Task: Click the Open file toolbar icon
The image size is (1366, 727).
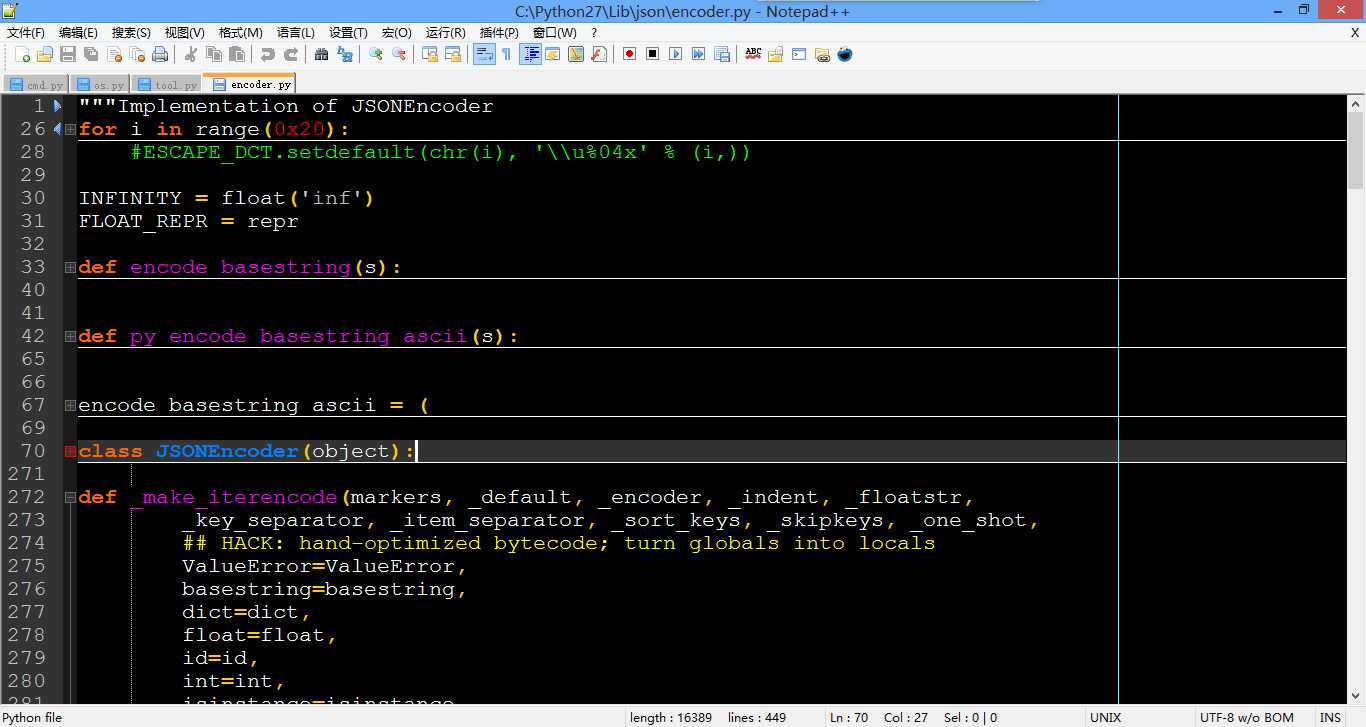Action: (45, 54)
